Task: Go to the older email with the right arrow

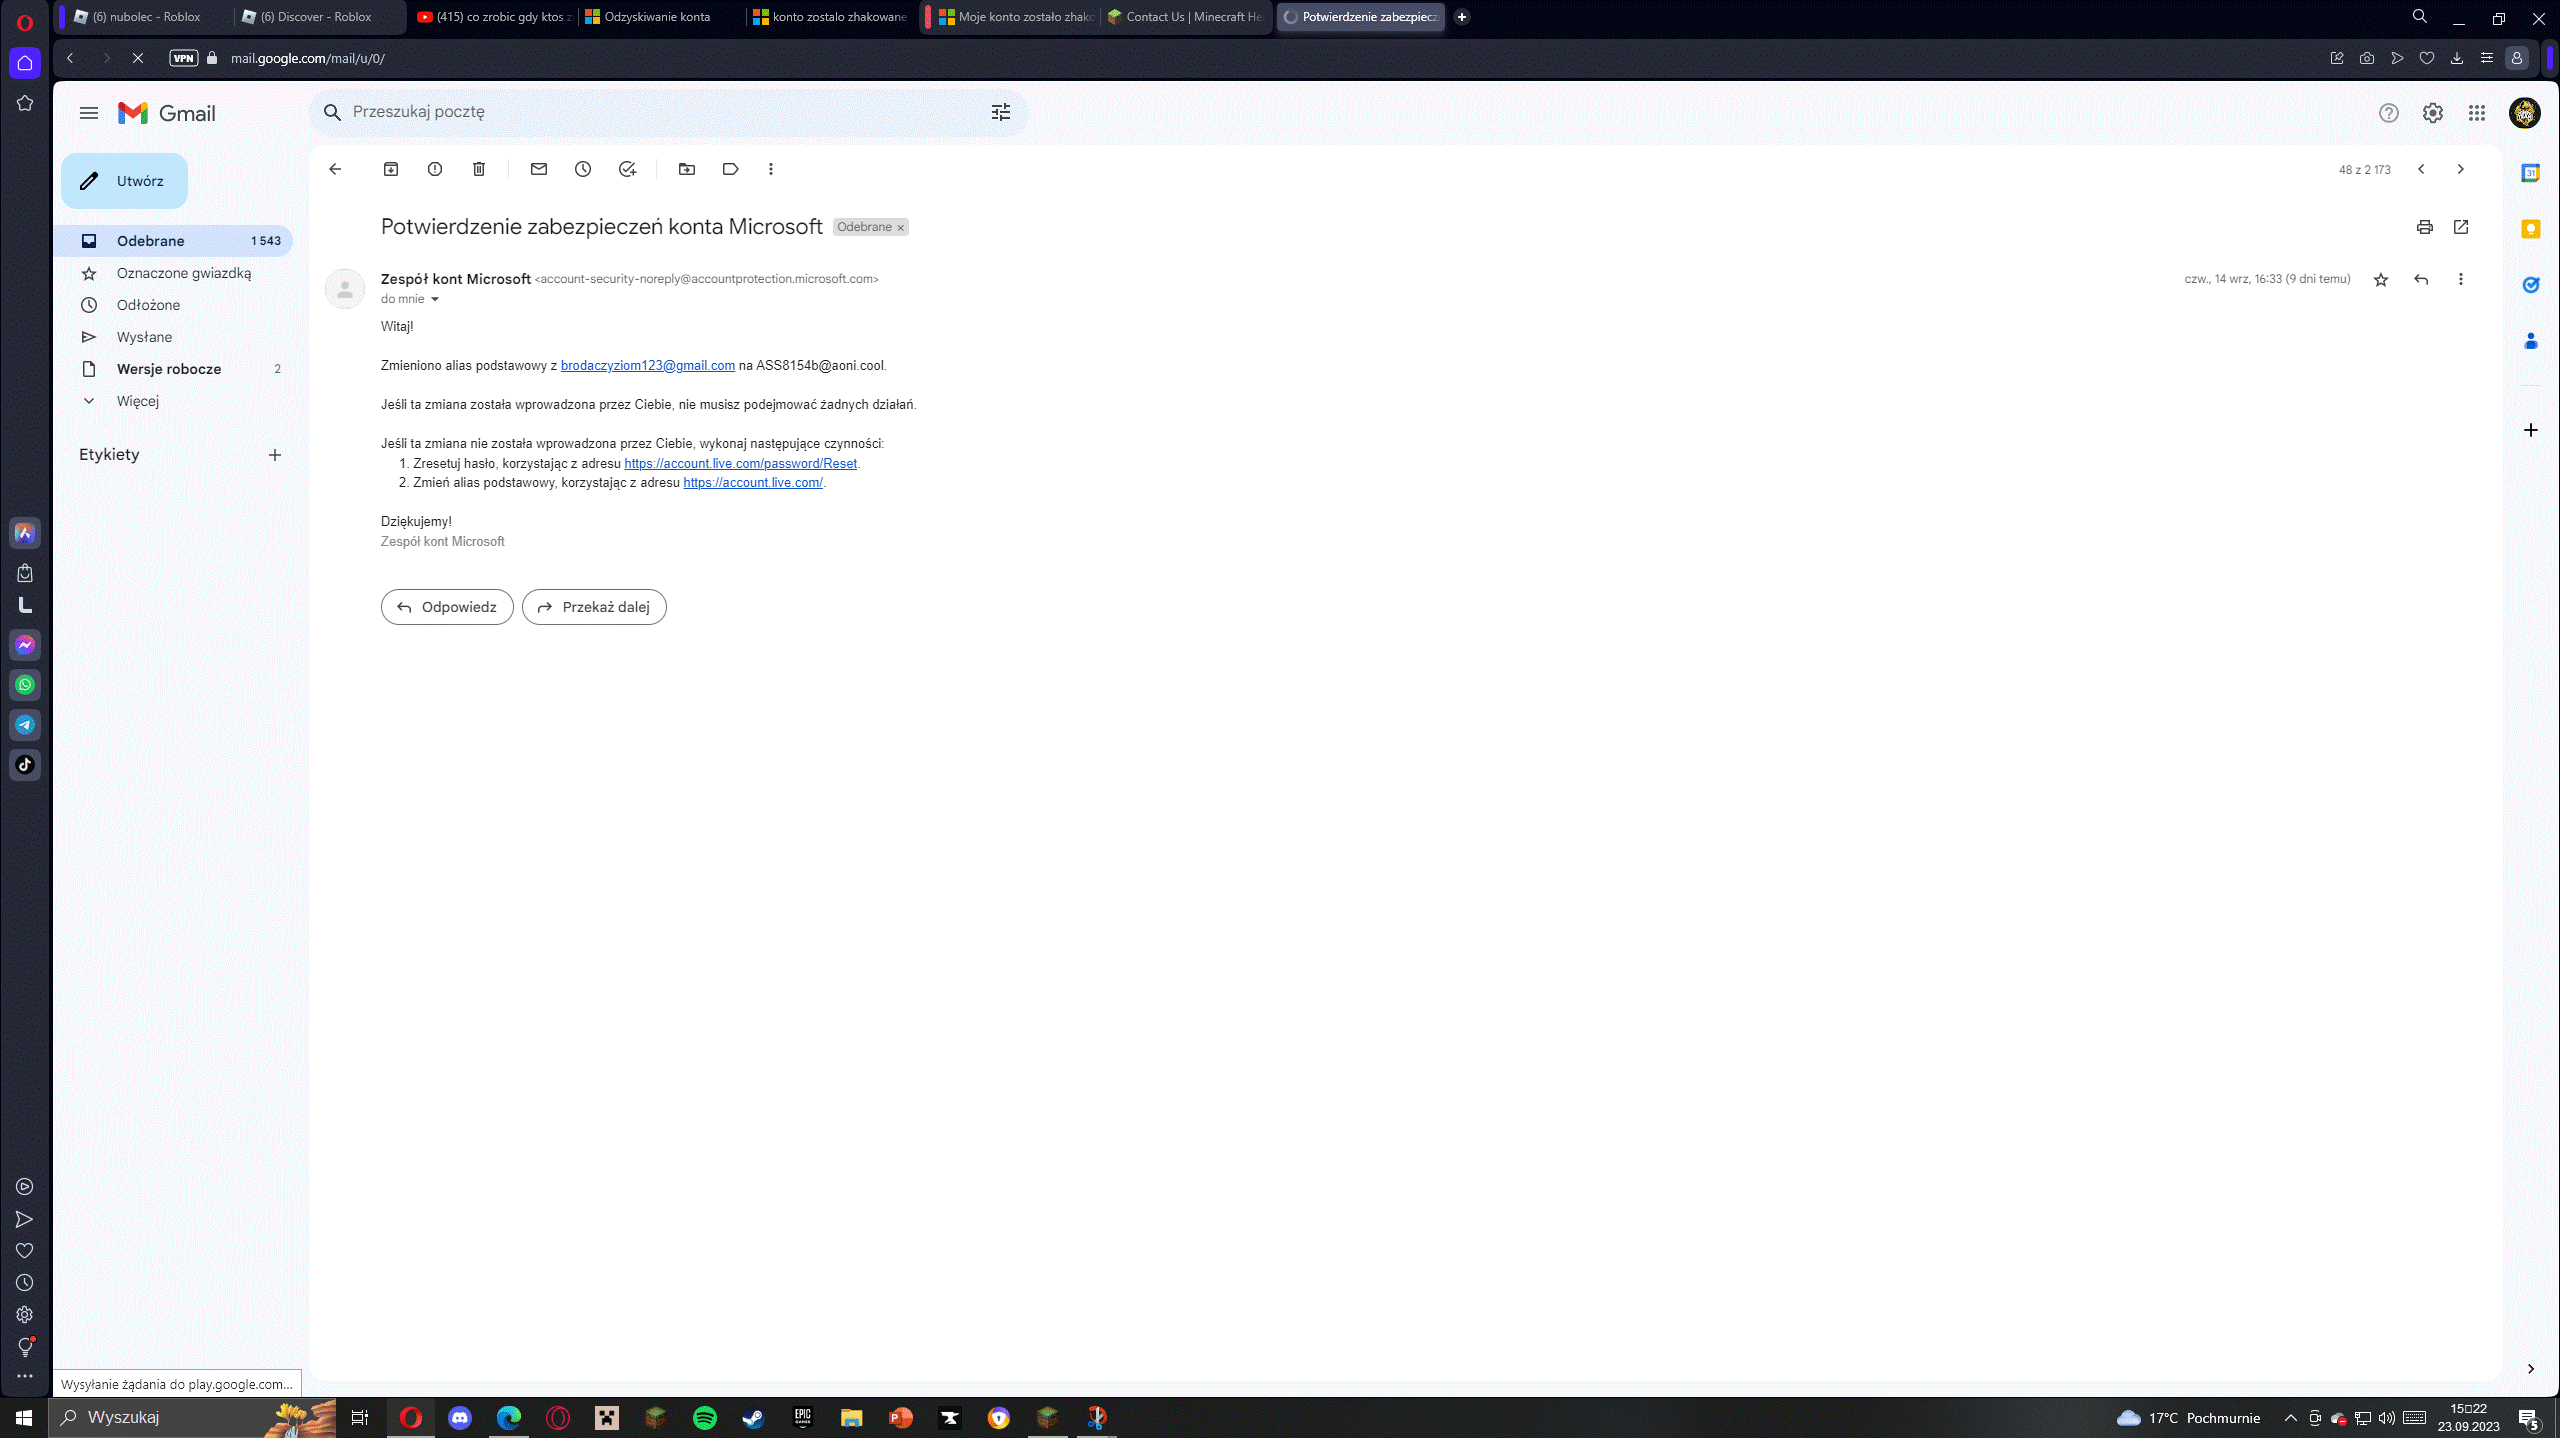Action: point(2461,169)
